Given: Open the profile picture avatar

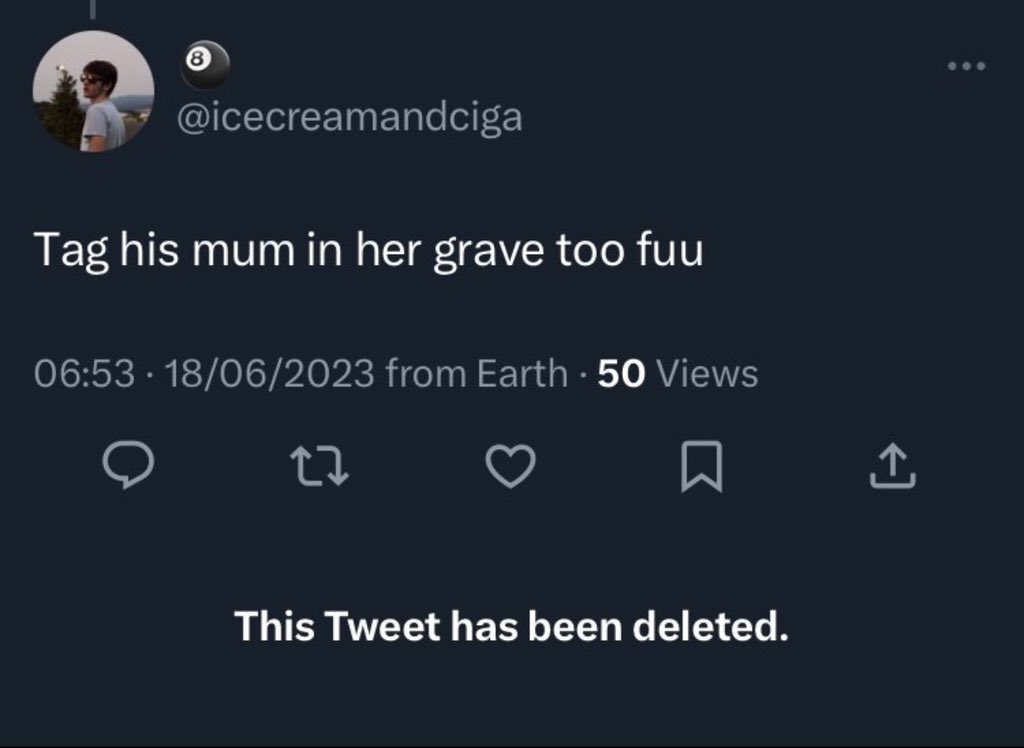Looking at the screenshot, I should 93,91.
